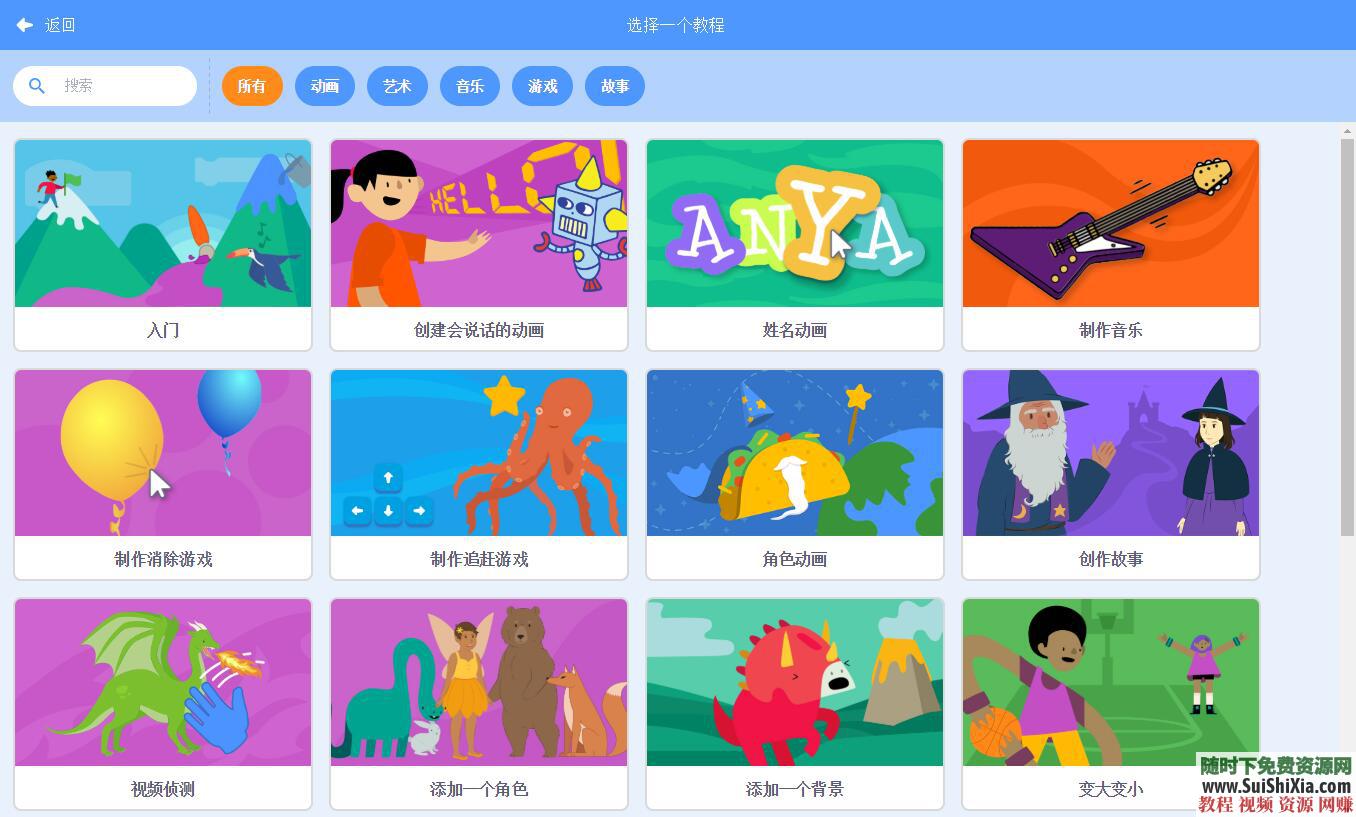Switch to the 故事 category

coord(615,86)
